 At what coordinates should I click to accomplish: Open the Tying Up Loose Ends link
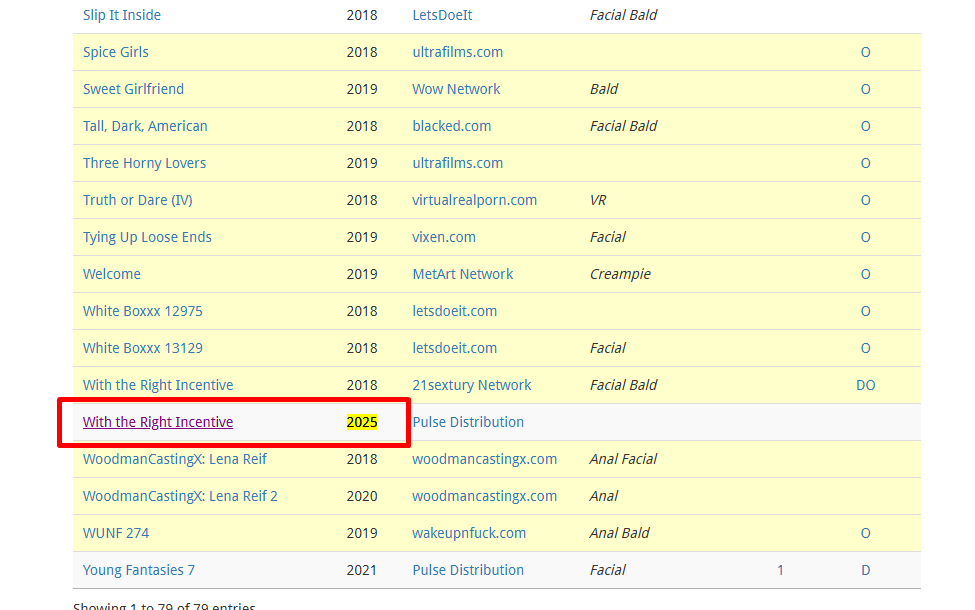pyautogui.click(x=147, y=237)
